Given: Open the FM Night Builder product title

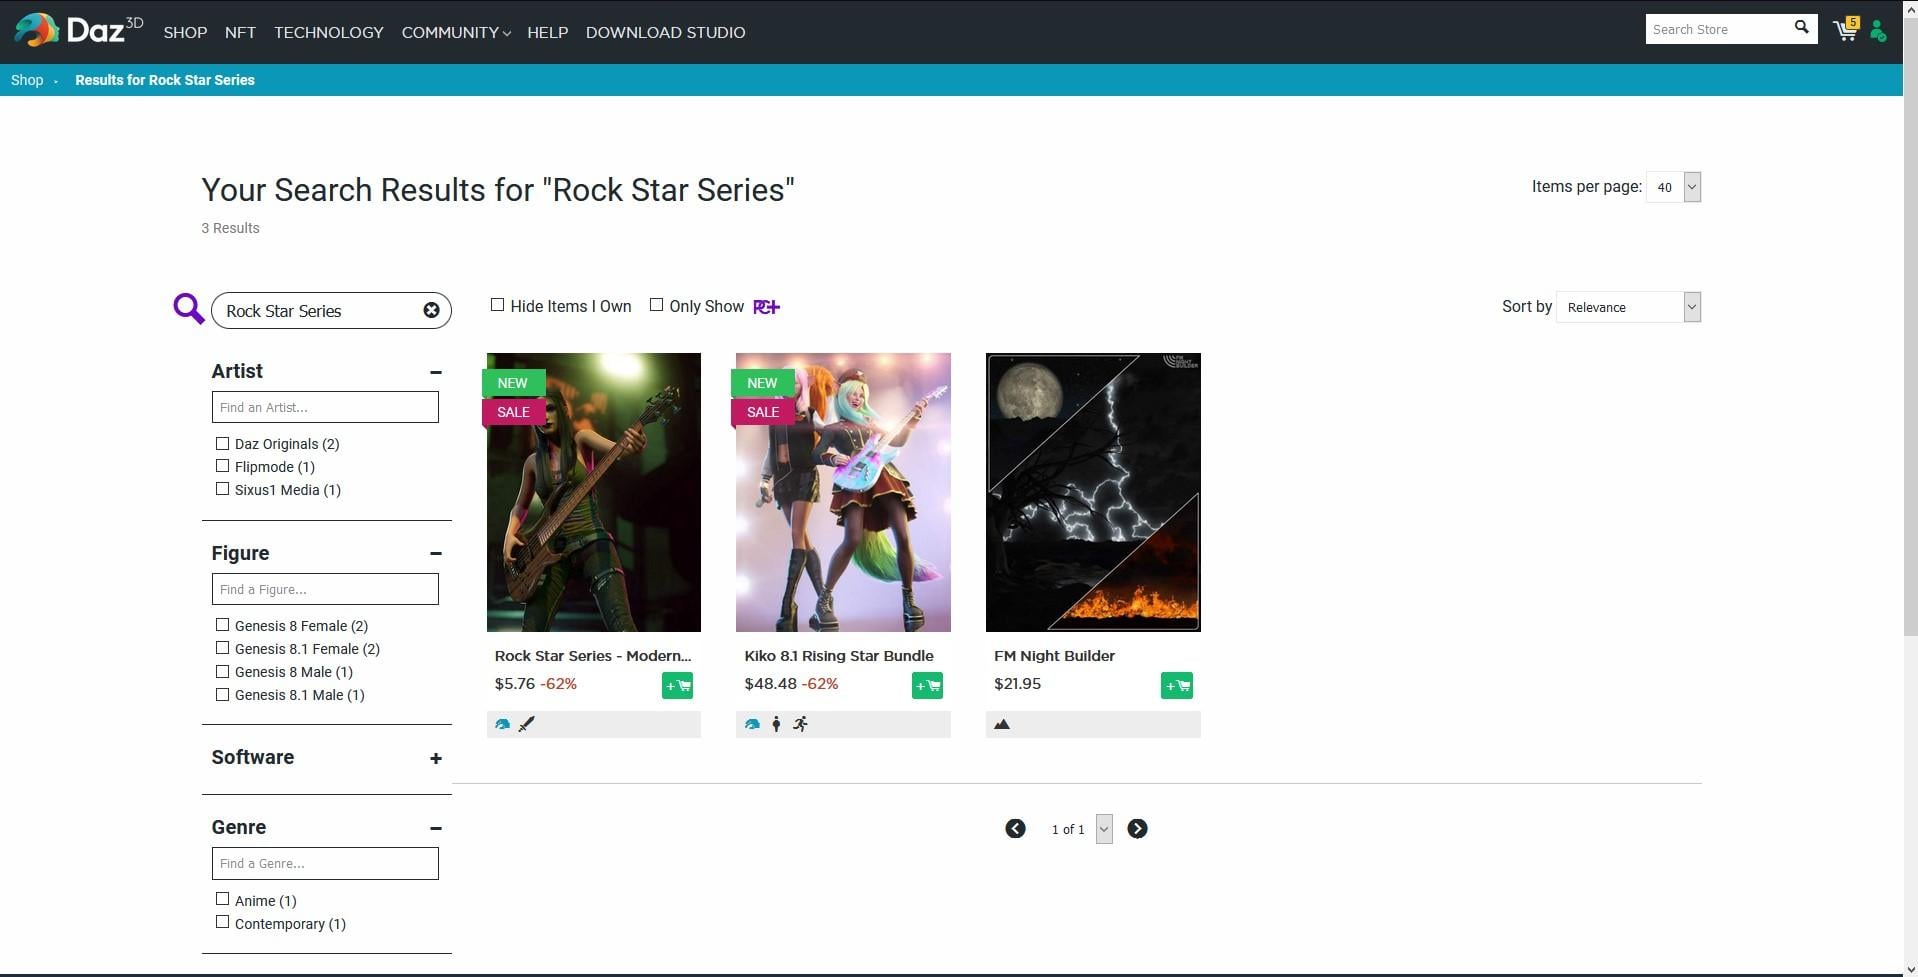Looking at the screenshot, I should 1054,656.
